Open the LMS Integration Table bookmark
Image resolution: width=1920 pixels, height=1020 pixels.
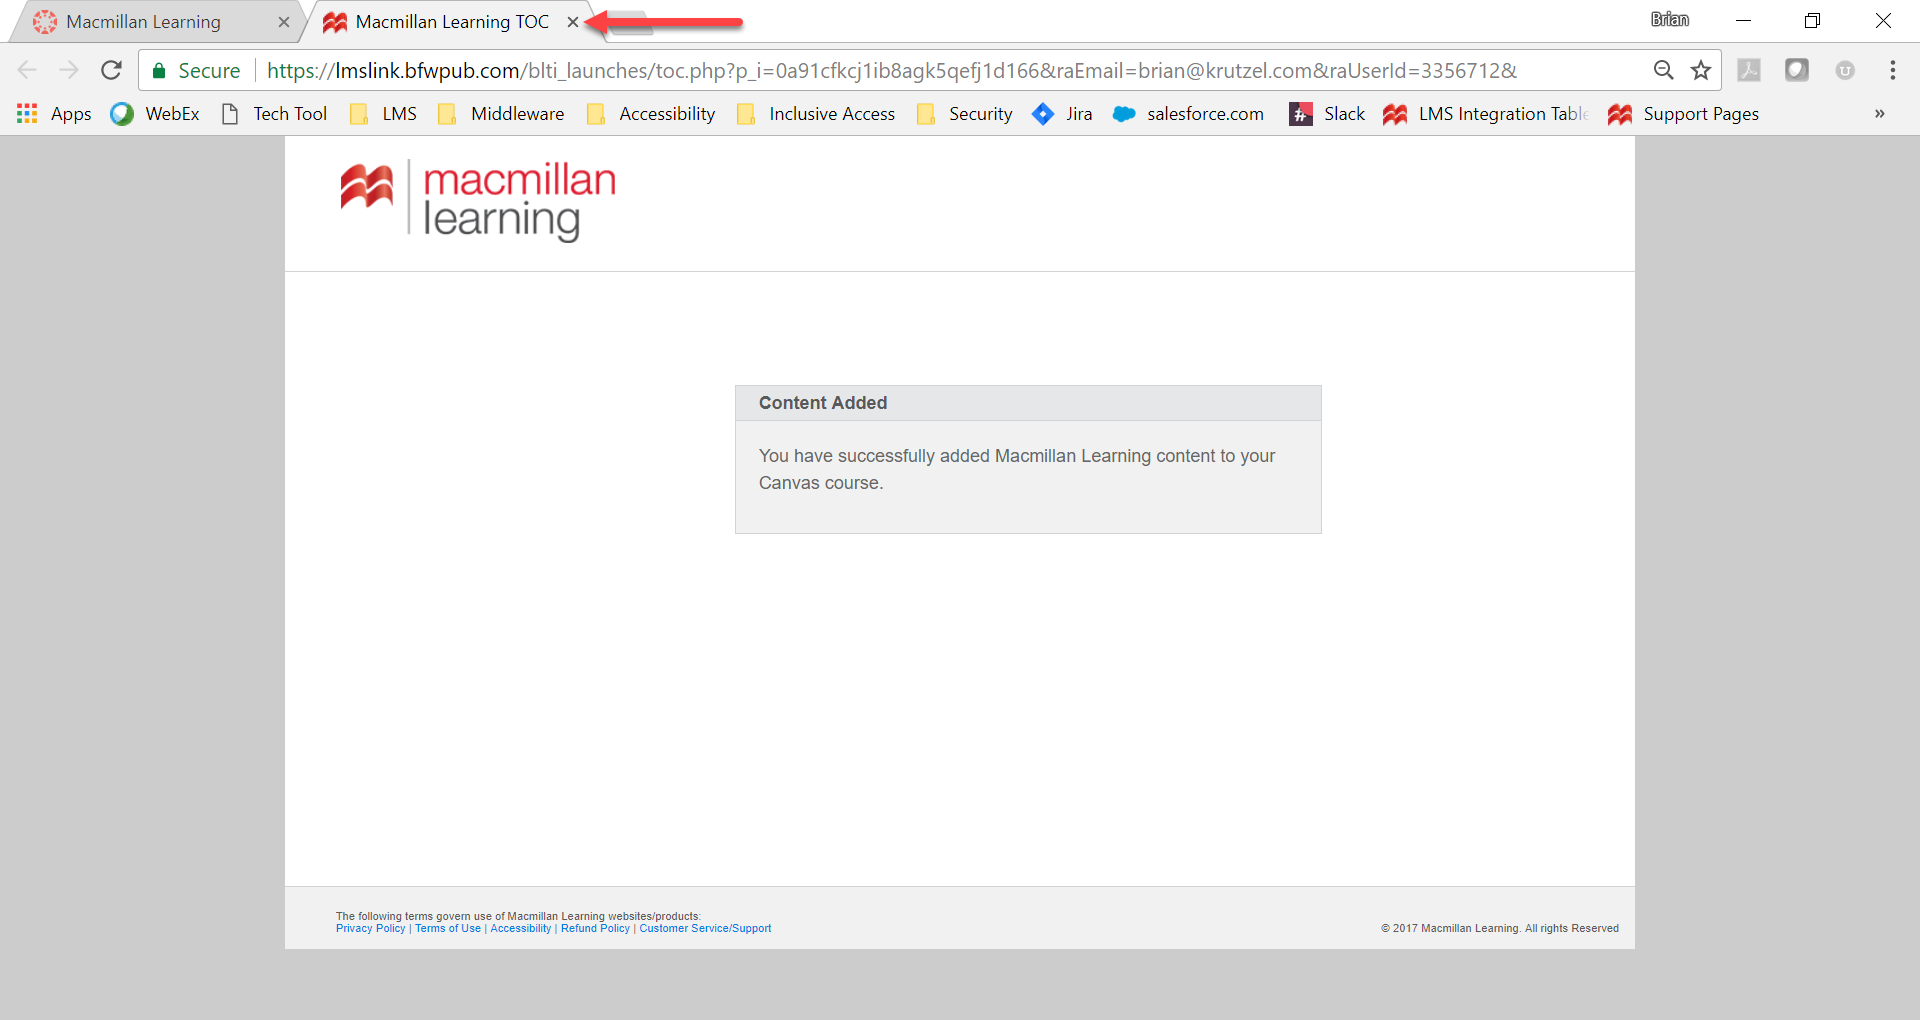pyautogui.click(x=1486, y=114)
